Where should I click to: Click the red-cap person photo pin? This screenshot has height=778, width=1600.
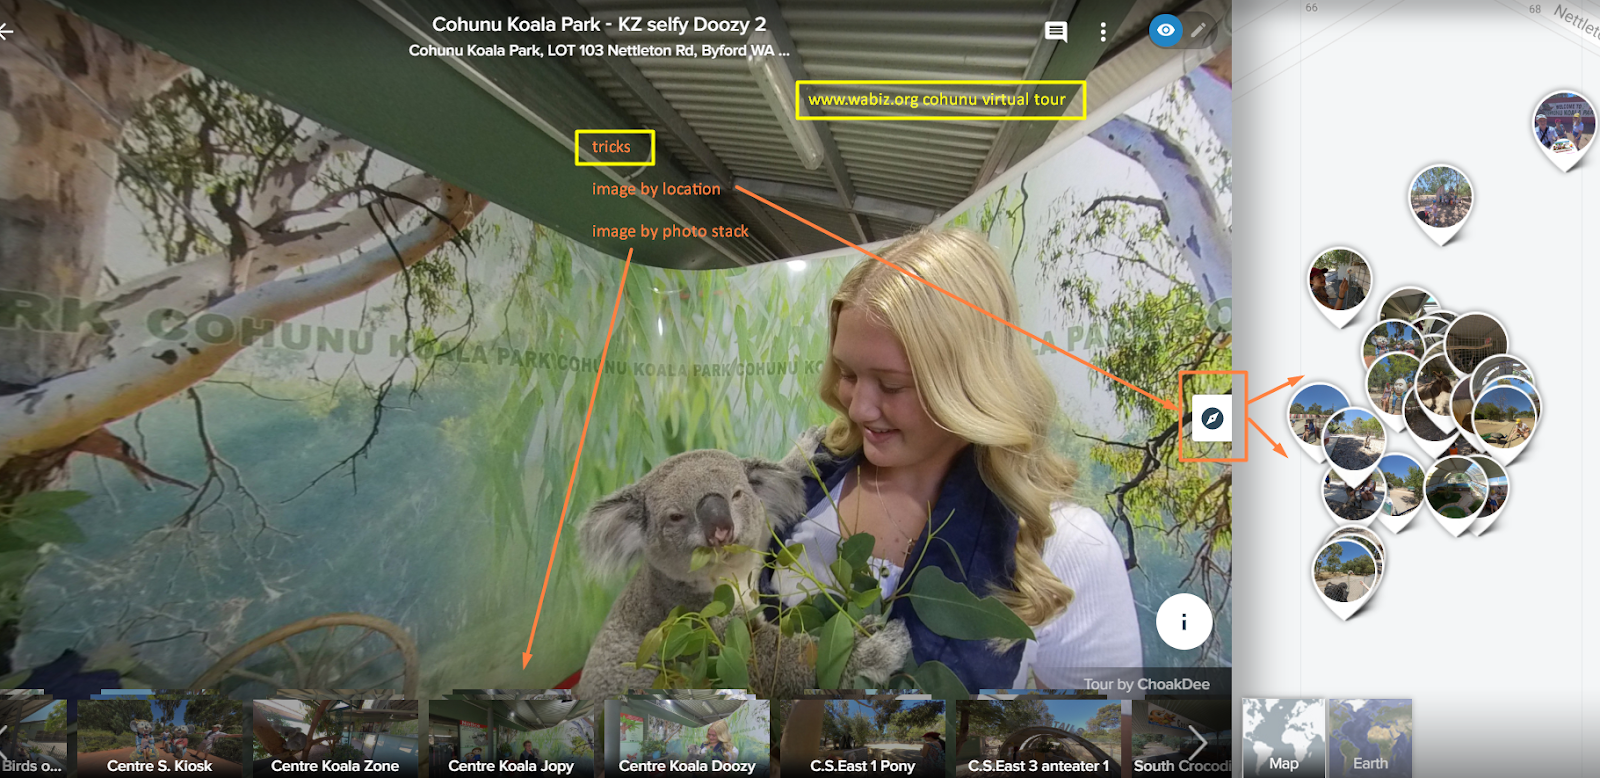(x=1340, y=286)
